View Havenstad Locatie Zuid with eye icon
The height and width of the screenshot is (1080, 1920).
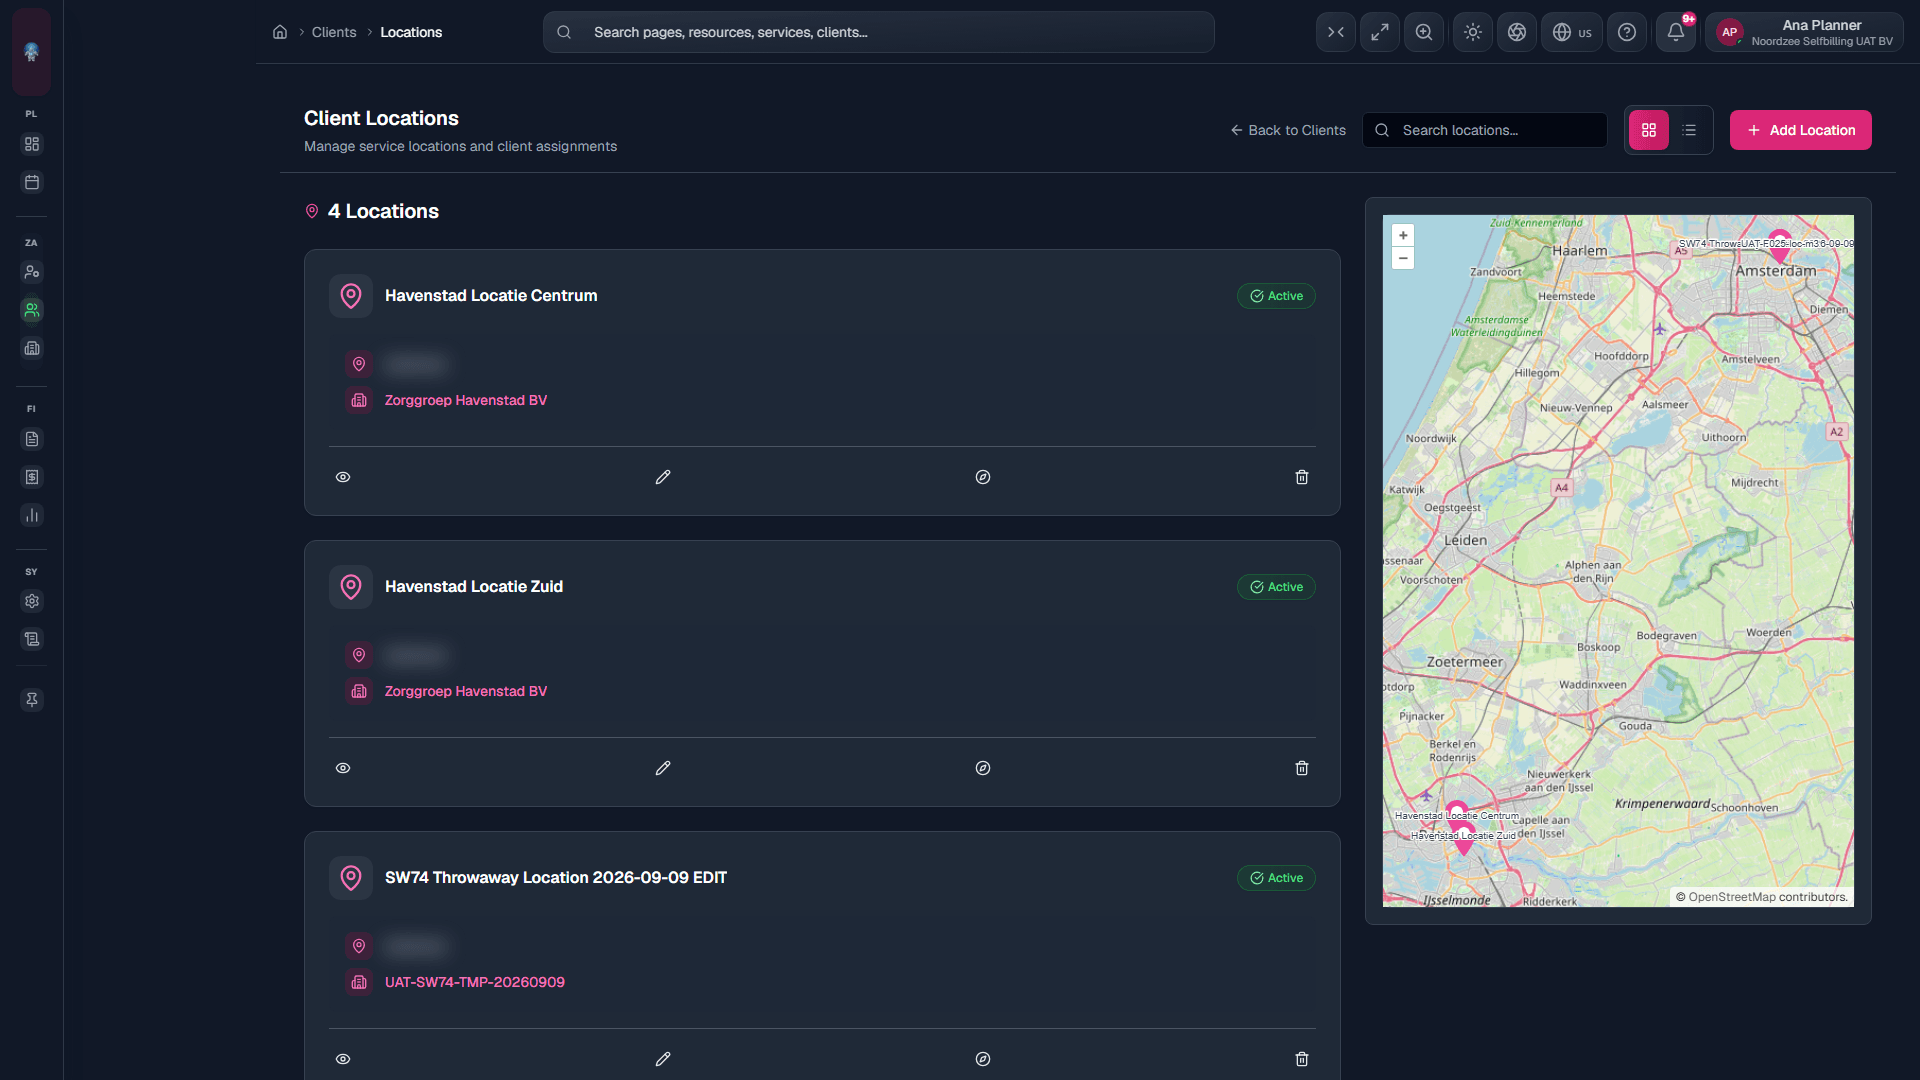[343, 768]
